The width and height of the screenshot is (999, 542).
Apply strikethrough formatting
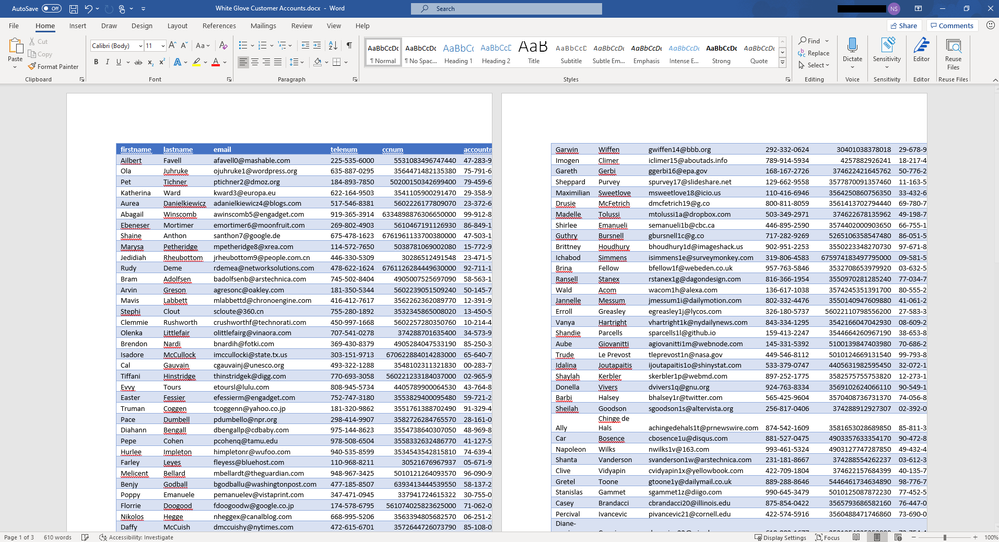tap(138, 62)
